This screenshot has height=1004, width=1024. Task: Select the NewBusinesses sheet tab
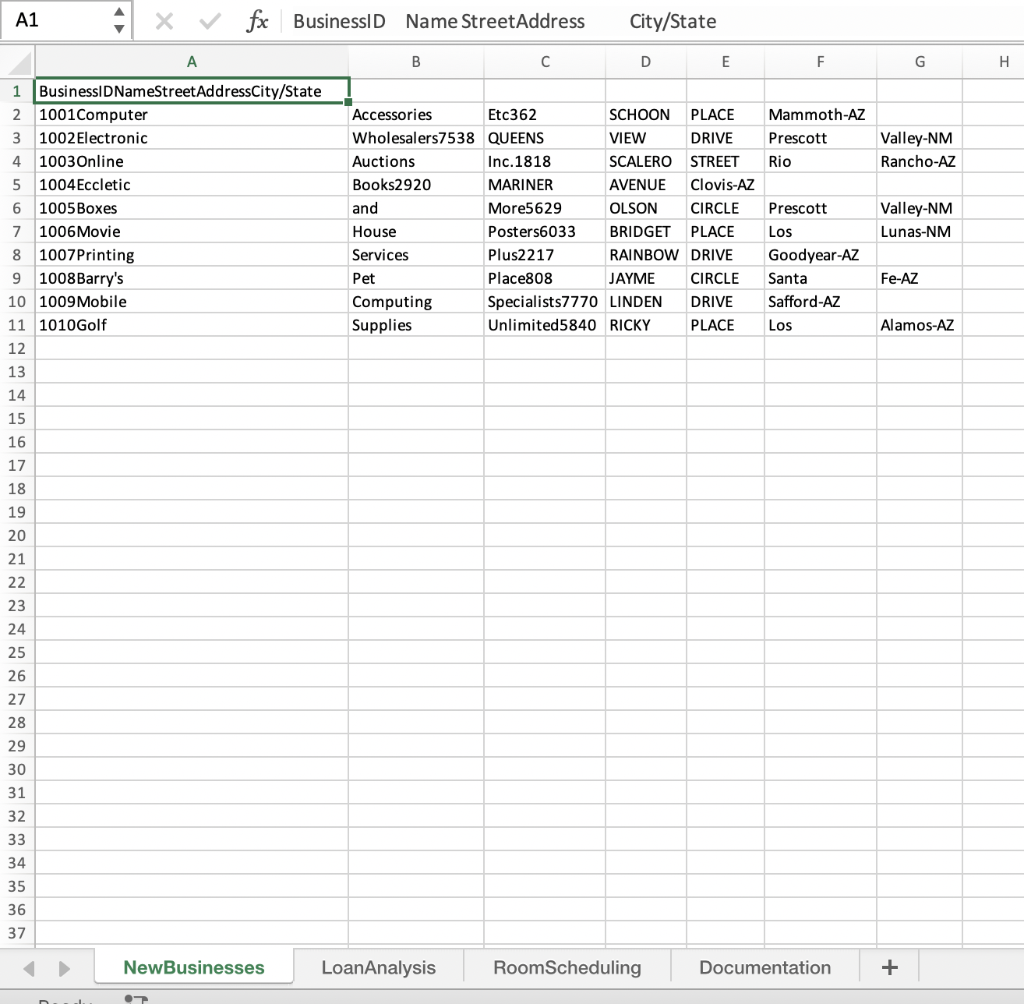click(x=193, y=967)
